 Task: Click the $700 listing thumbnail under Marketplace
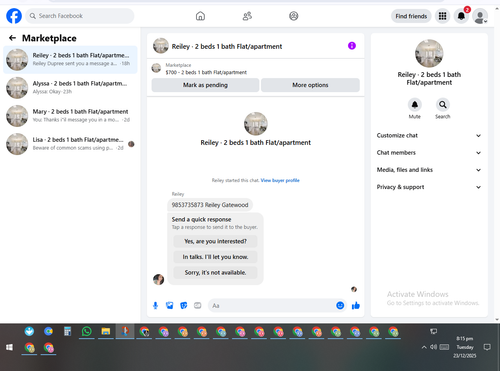[x=156, y=68]
